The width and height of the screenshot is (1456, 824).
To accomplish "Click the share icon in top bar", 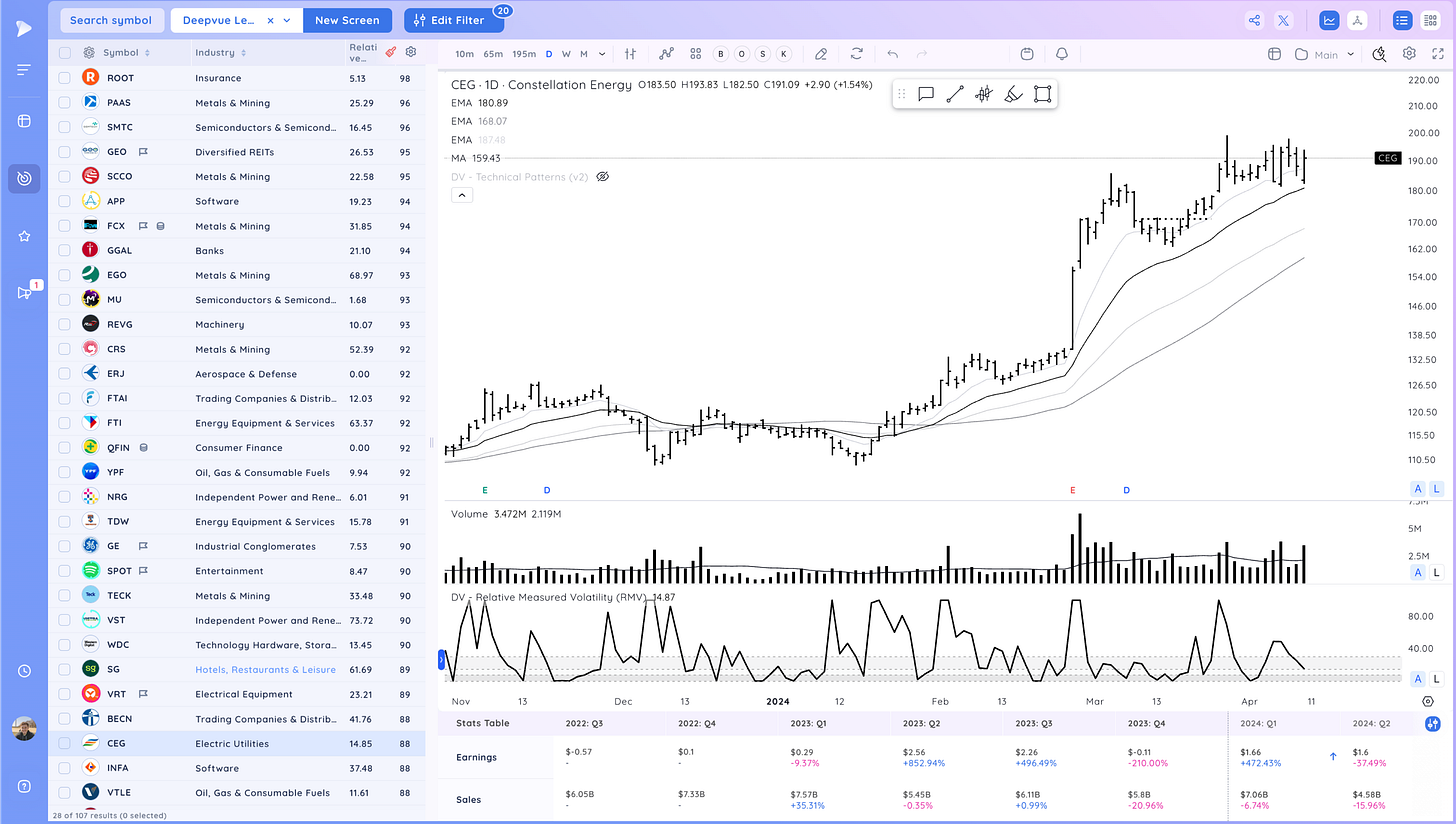I will pos(1254,20).
